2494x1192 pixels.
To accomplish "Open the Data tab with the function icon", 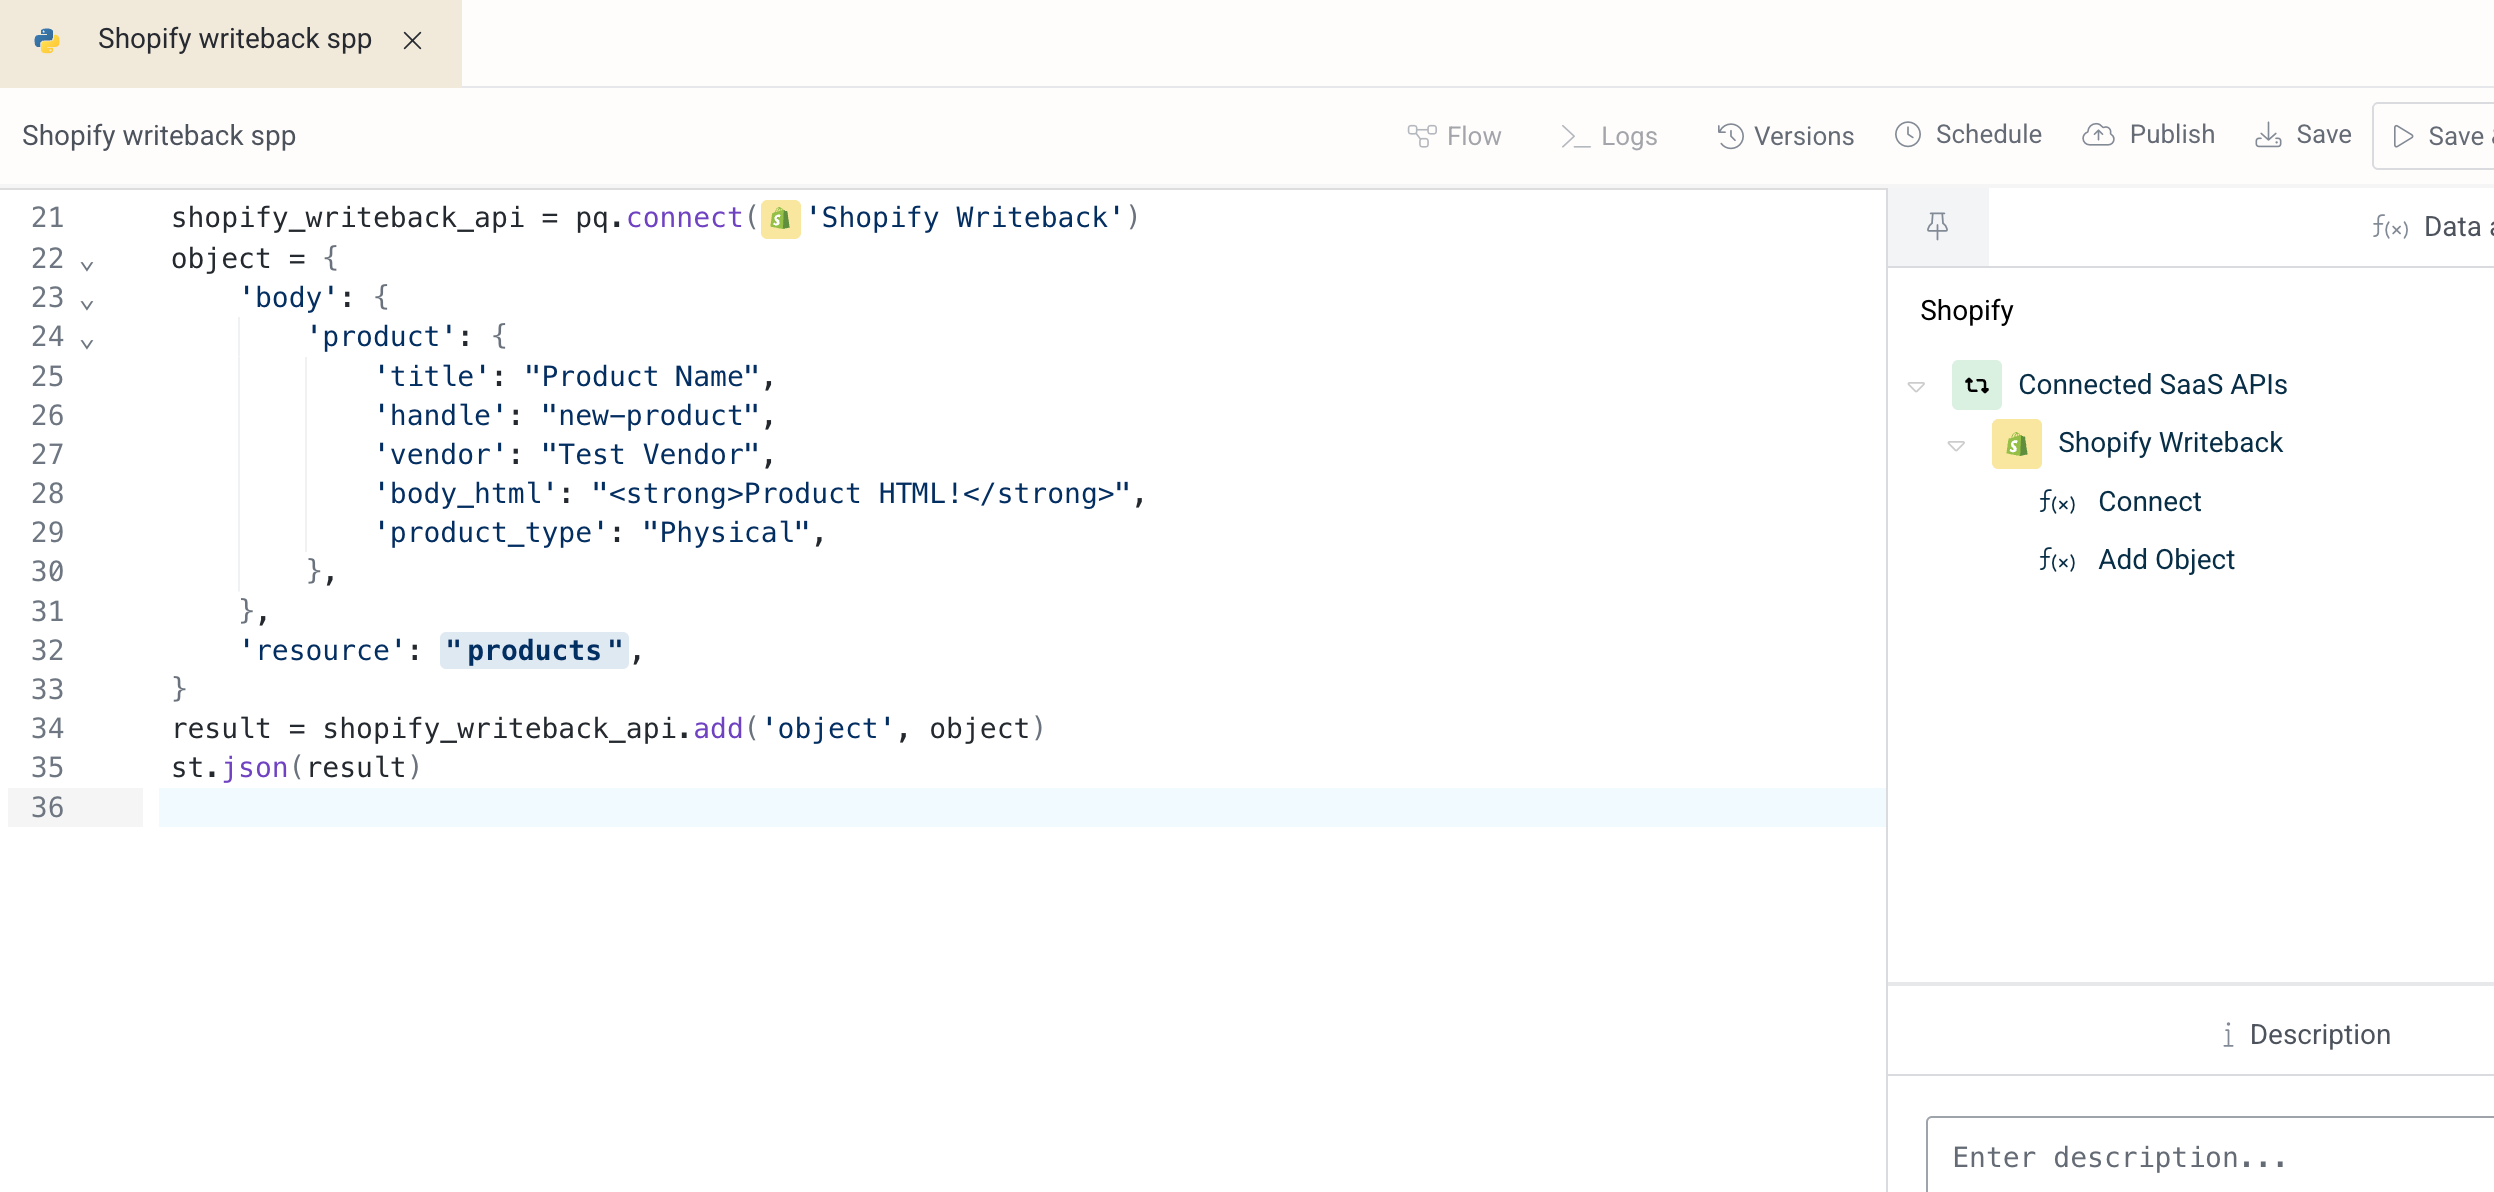I will point(2432,227).
